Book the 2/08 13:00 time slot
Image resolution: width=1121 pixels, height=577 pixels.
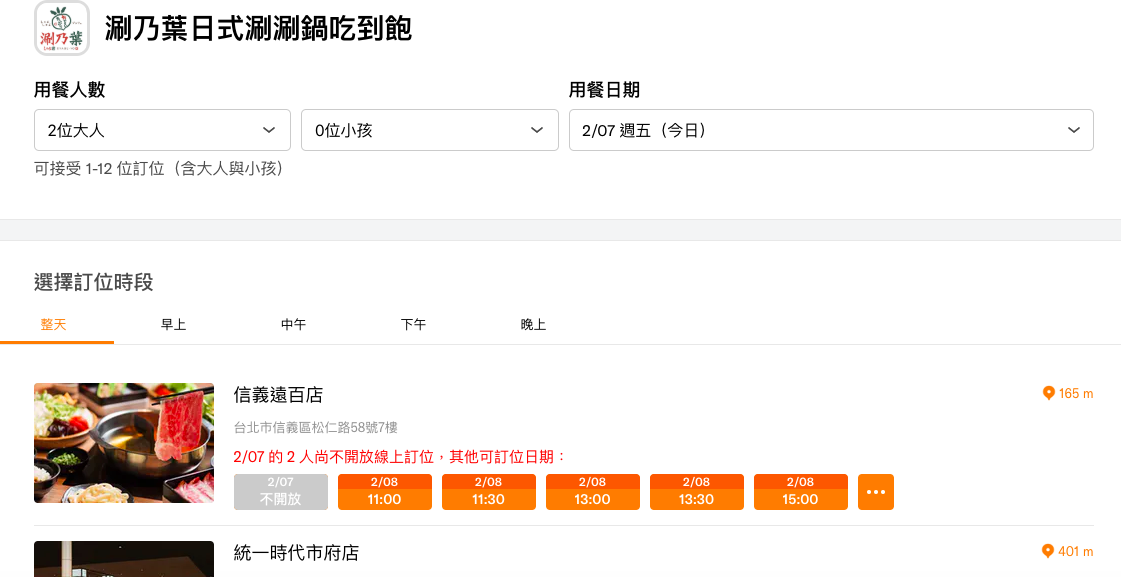point(593,492)
